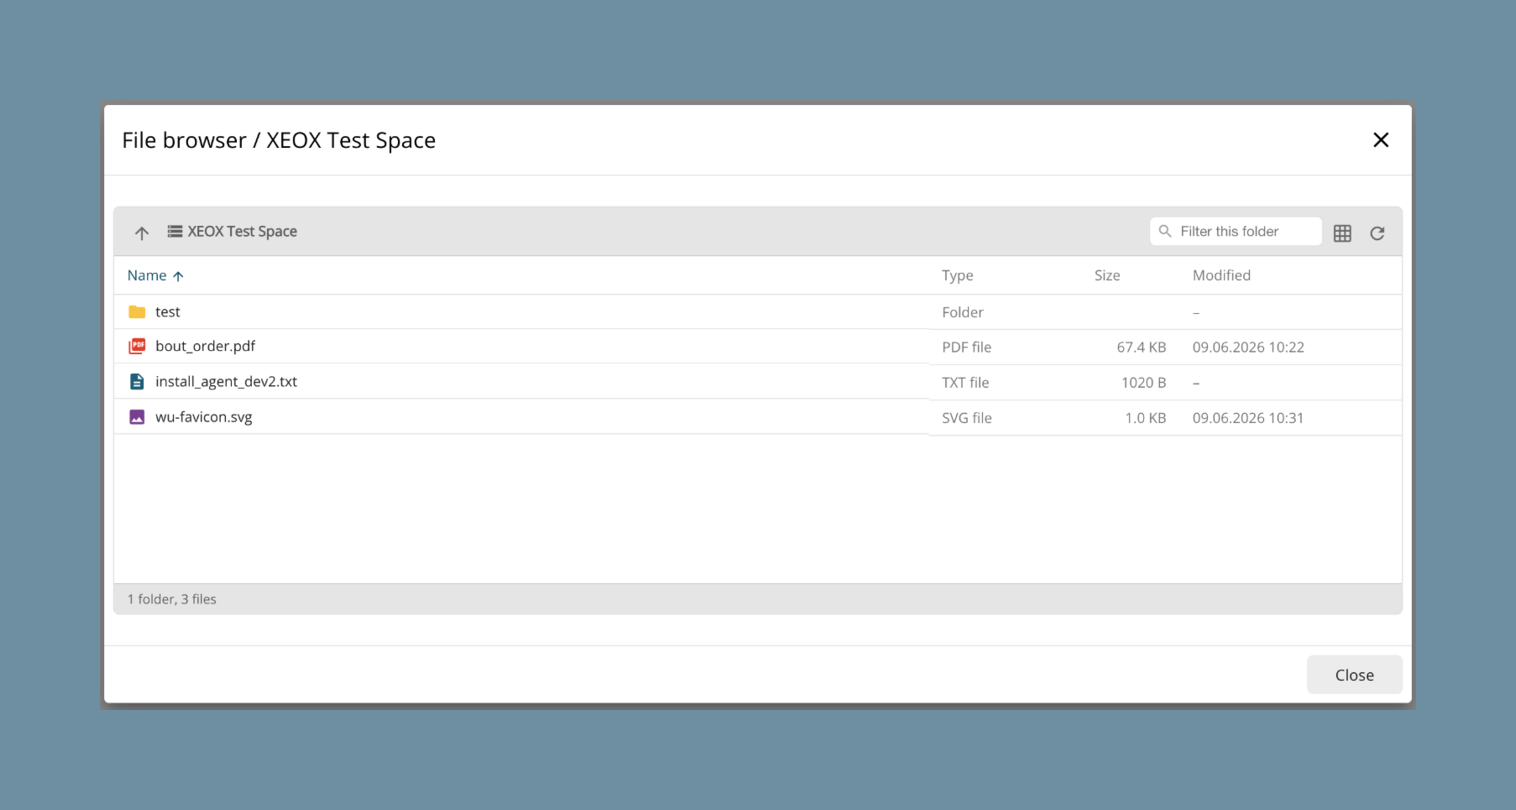This screenshot has height=810, width=1516.
Task: Click the search magnifier icon
Action: click(1165, 231)
